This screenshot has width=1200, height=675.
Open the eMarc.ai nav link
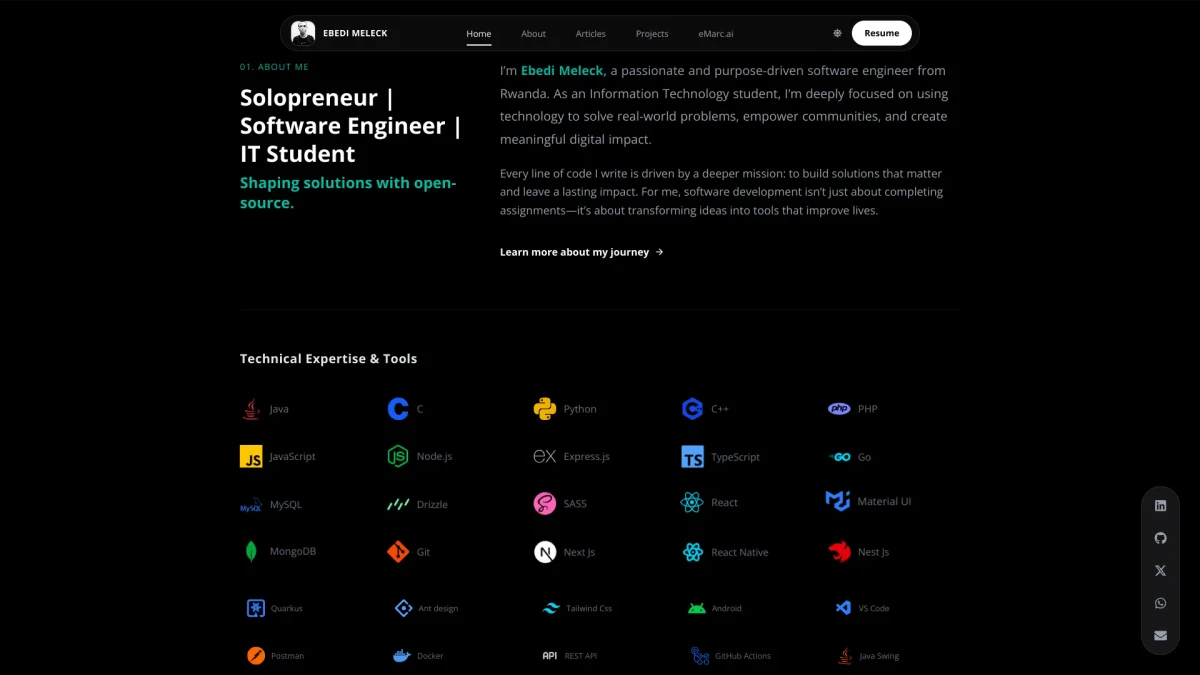click(716, 34)
